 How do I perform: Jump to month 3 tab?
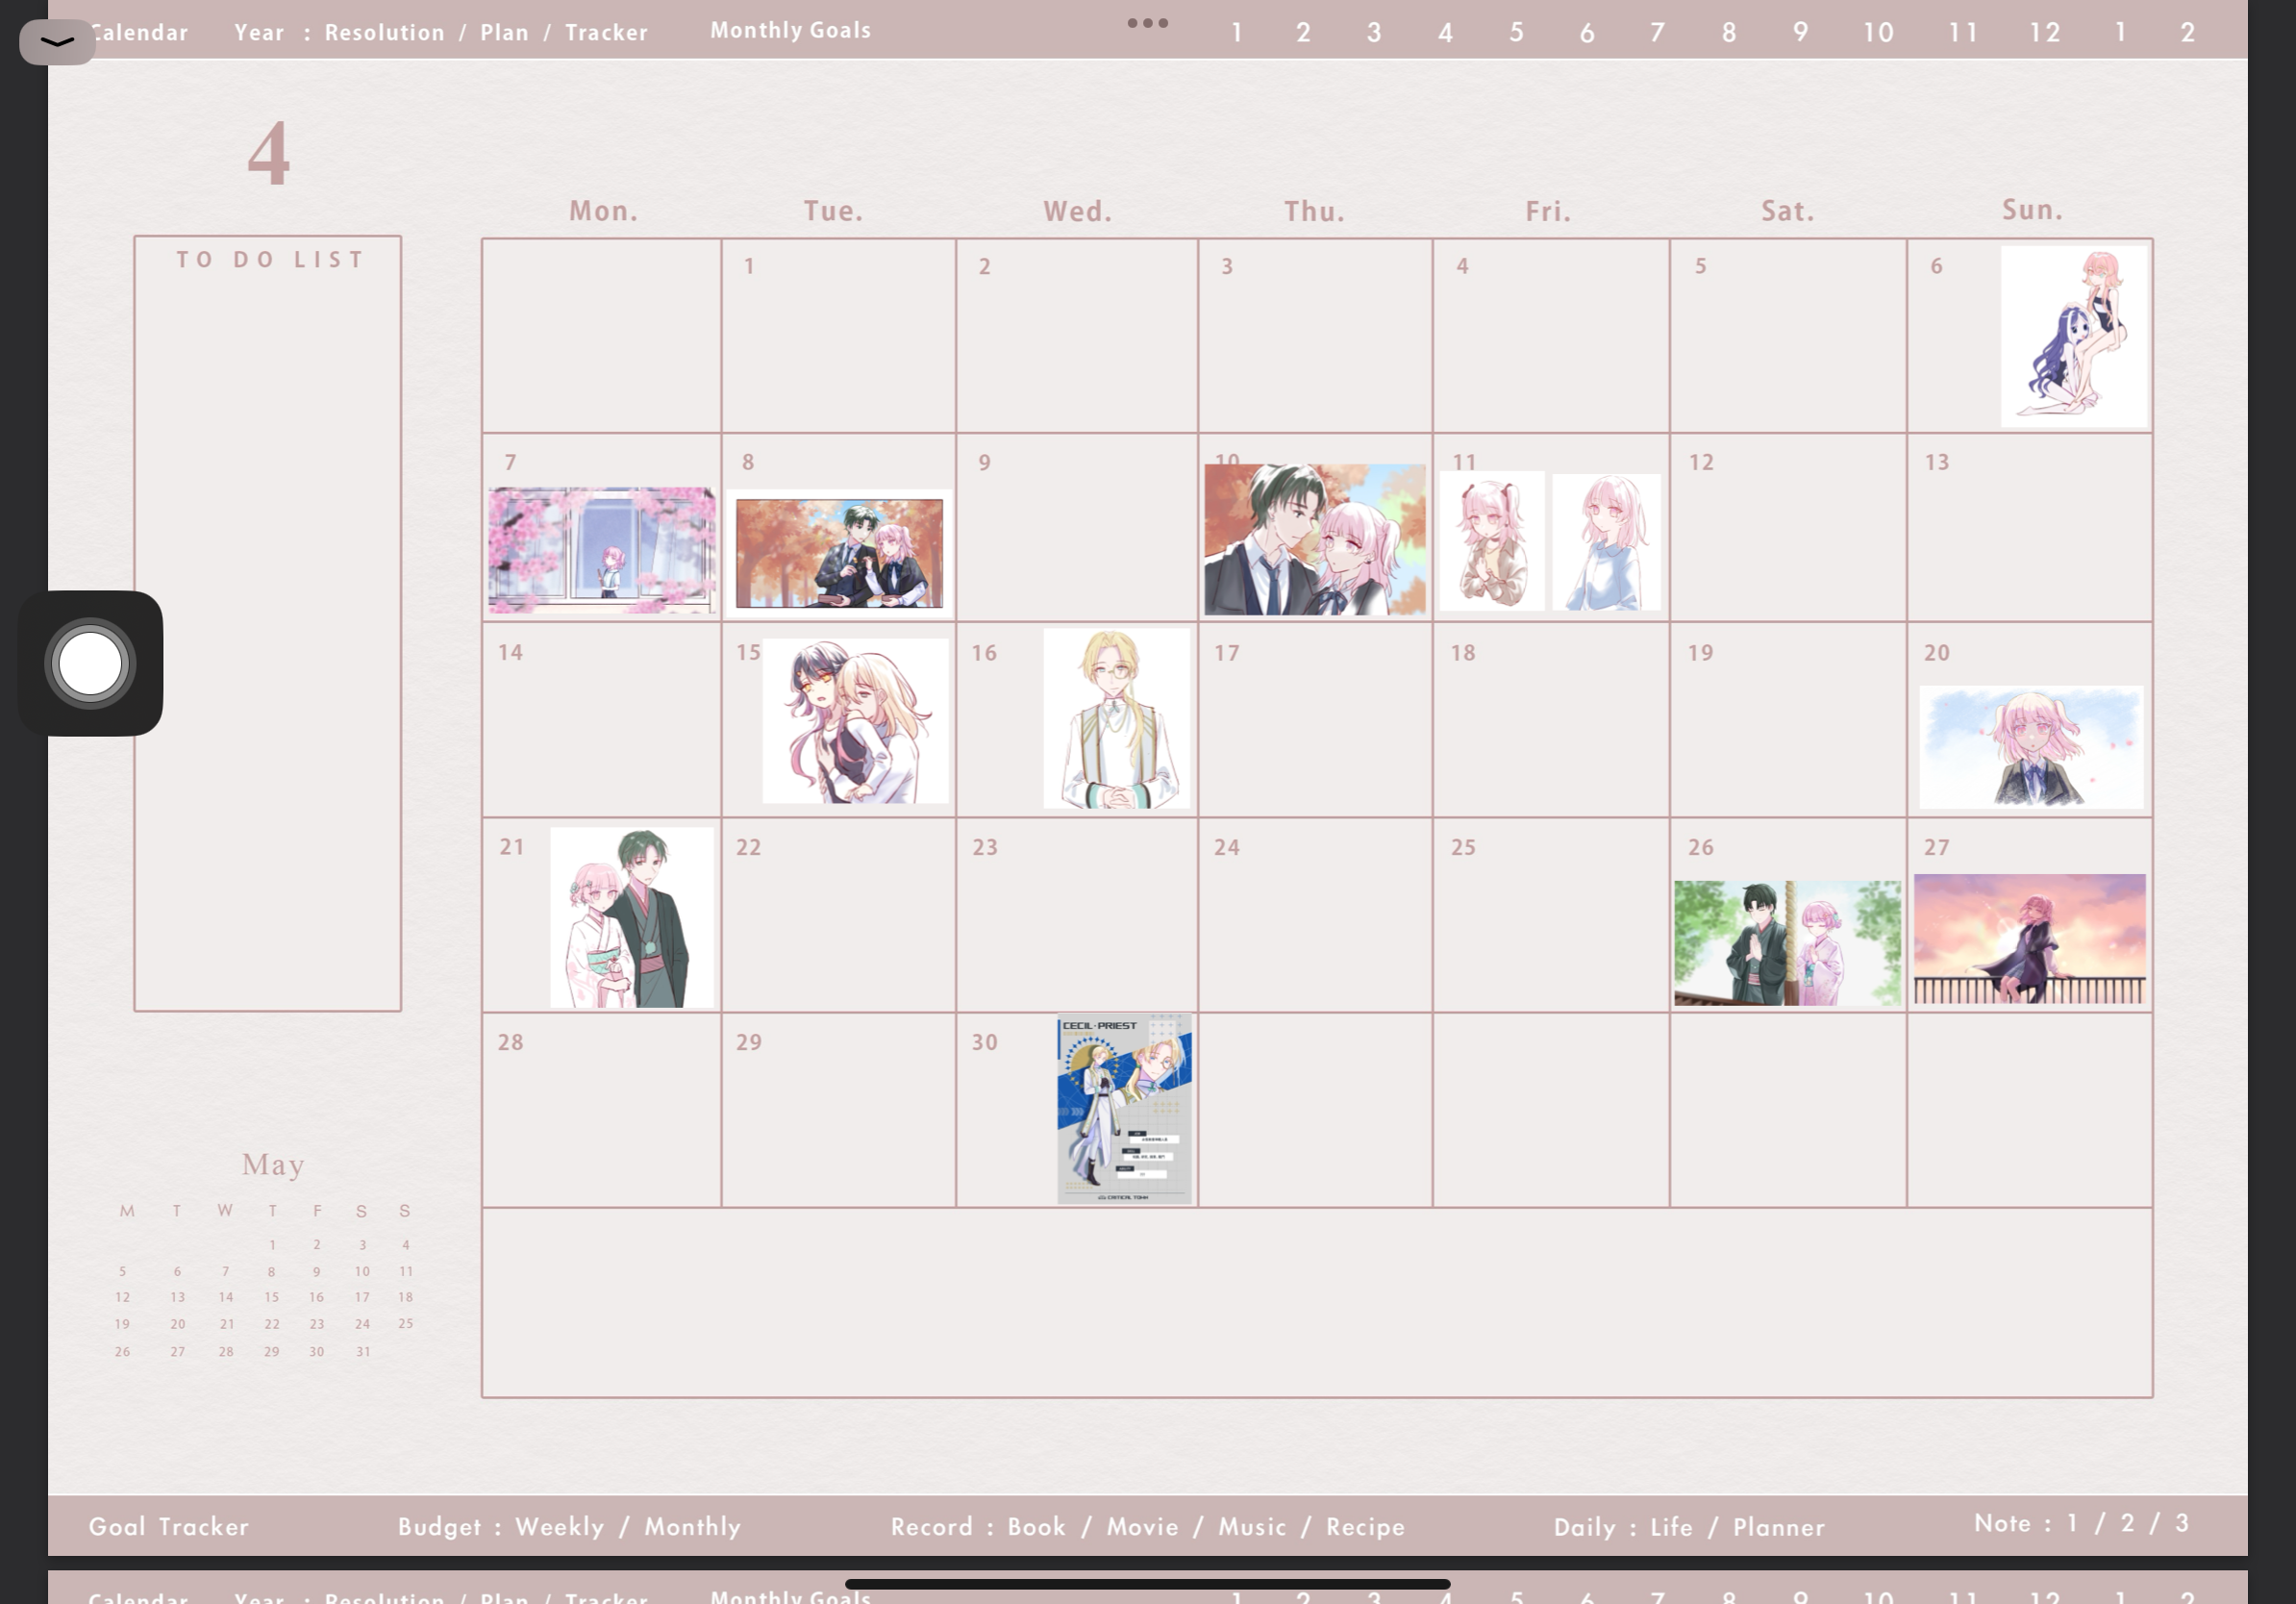pos(1374,33)
